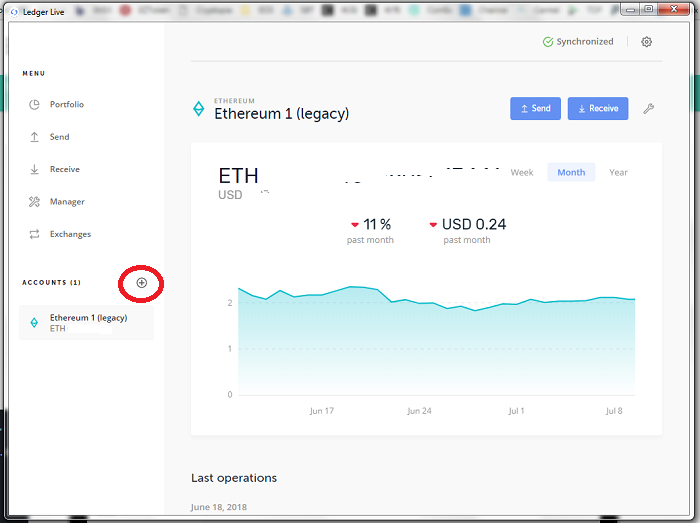Click the ETH balance heading on chart card
700x523 pixels.
238,176
